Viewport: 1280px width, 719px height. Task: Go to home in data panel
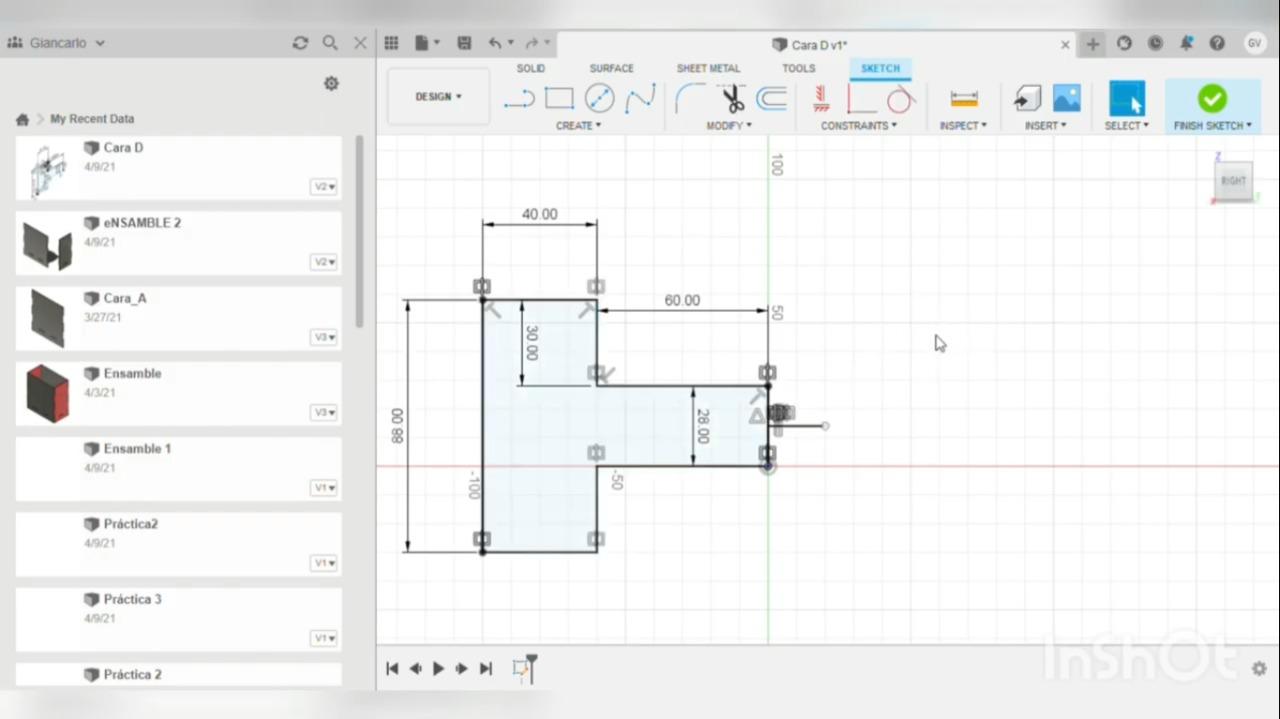22,119
